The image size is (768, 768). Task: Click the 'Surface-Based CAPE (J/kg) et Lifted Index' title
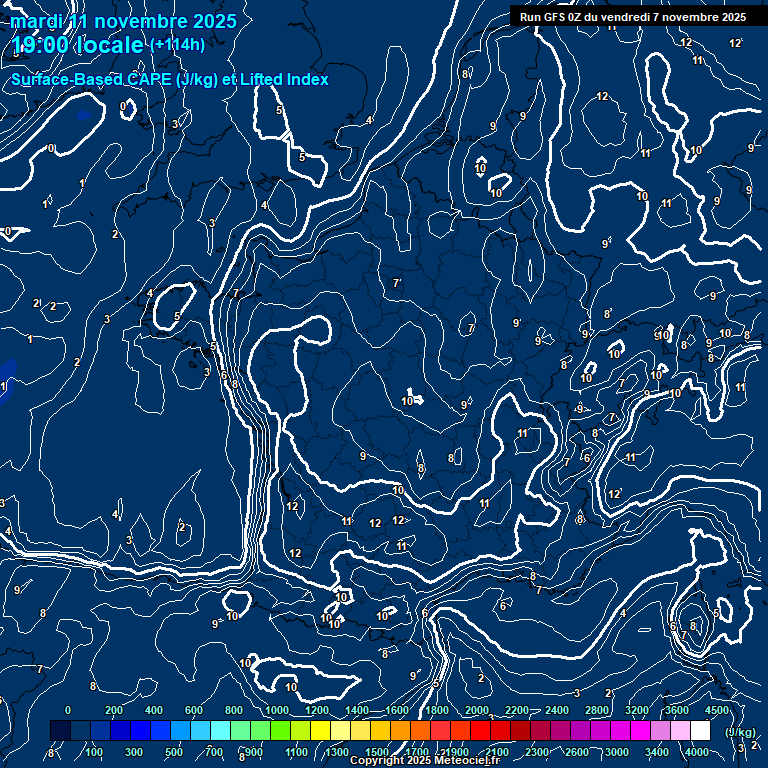click(170, 79)
